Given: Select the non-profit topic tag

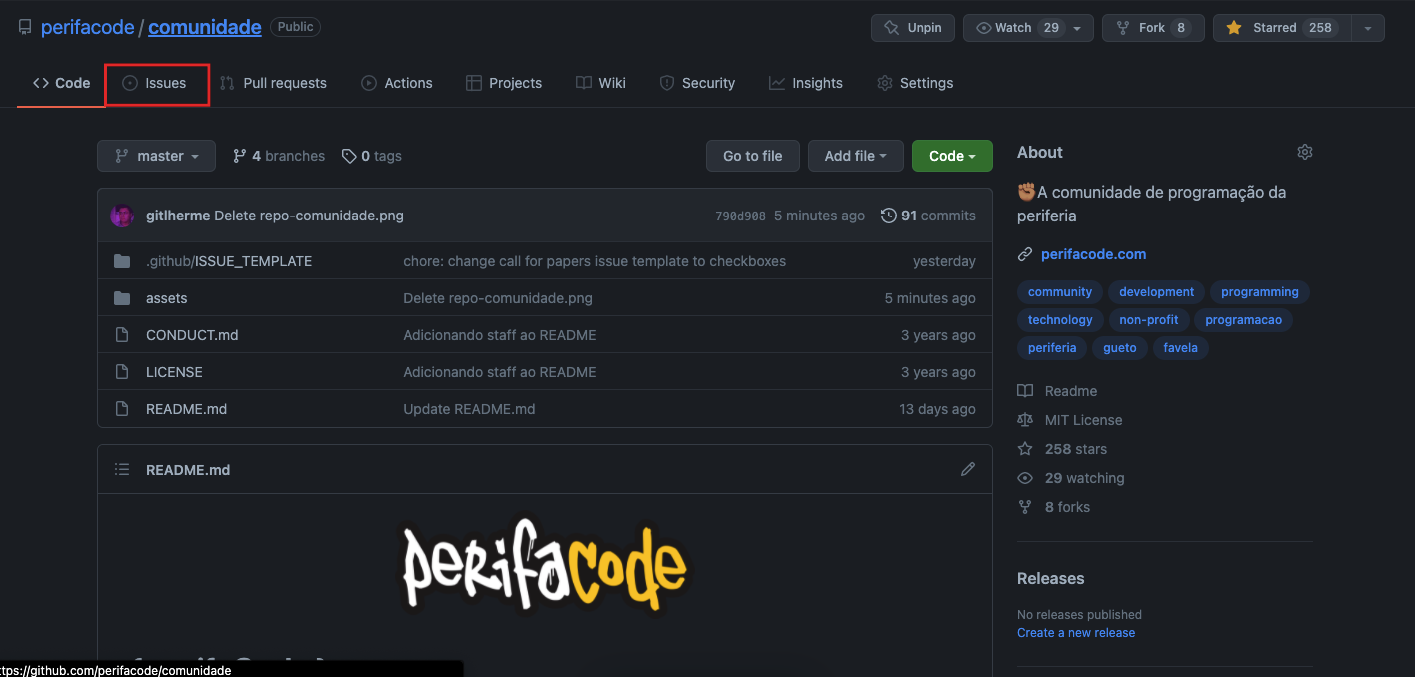Looking at the screenshot, I should pyautogui.click(x=1149, y=320).
